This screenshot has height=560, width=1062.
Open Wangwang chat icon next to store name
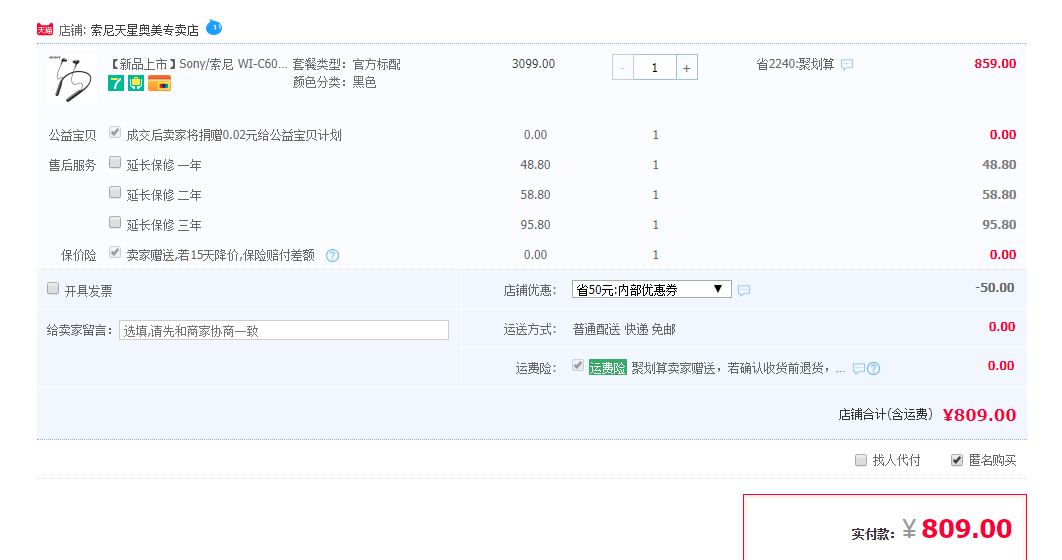pyautogui.click(x=213, y=28)
